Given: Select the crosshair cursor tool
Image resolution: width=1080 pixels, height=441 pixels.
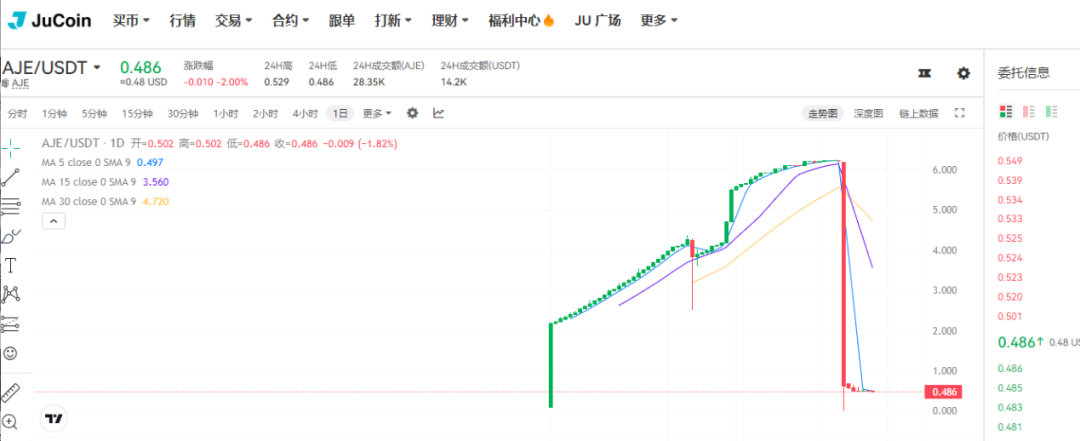Looking at the screenshot, I should 11,149.
